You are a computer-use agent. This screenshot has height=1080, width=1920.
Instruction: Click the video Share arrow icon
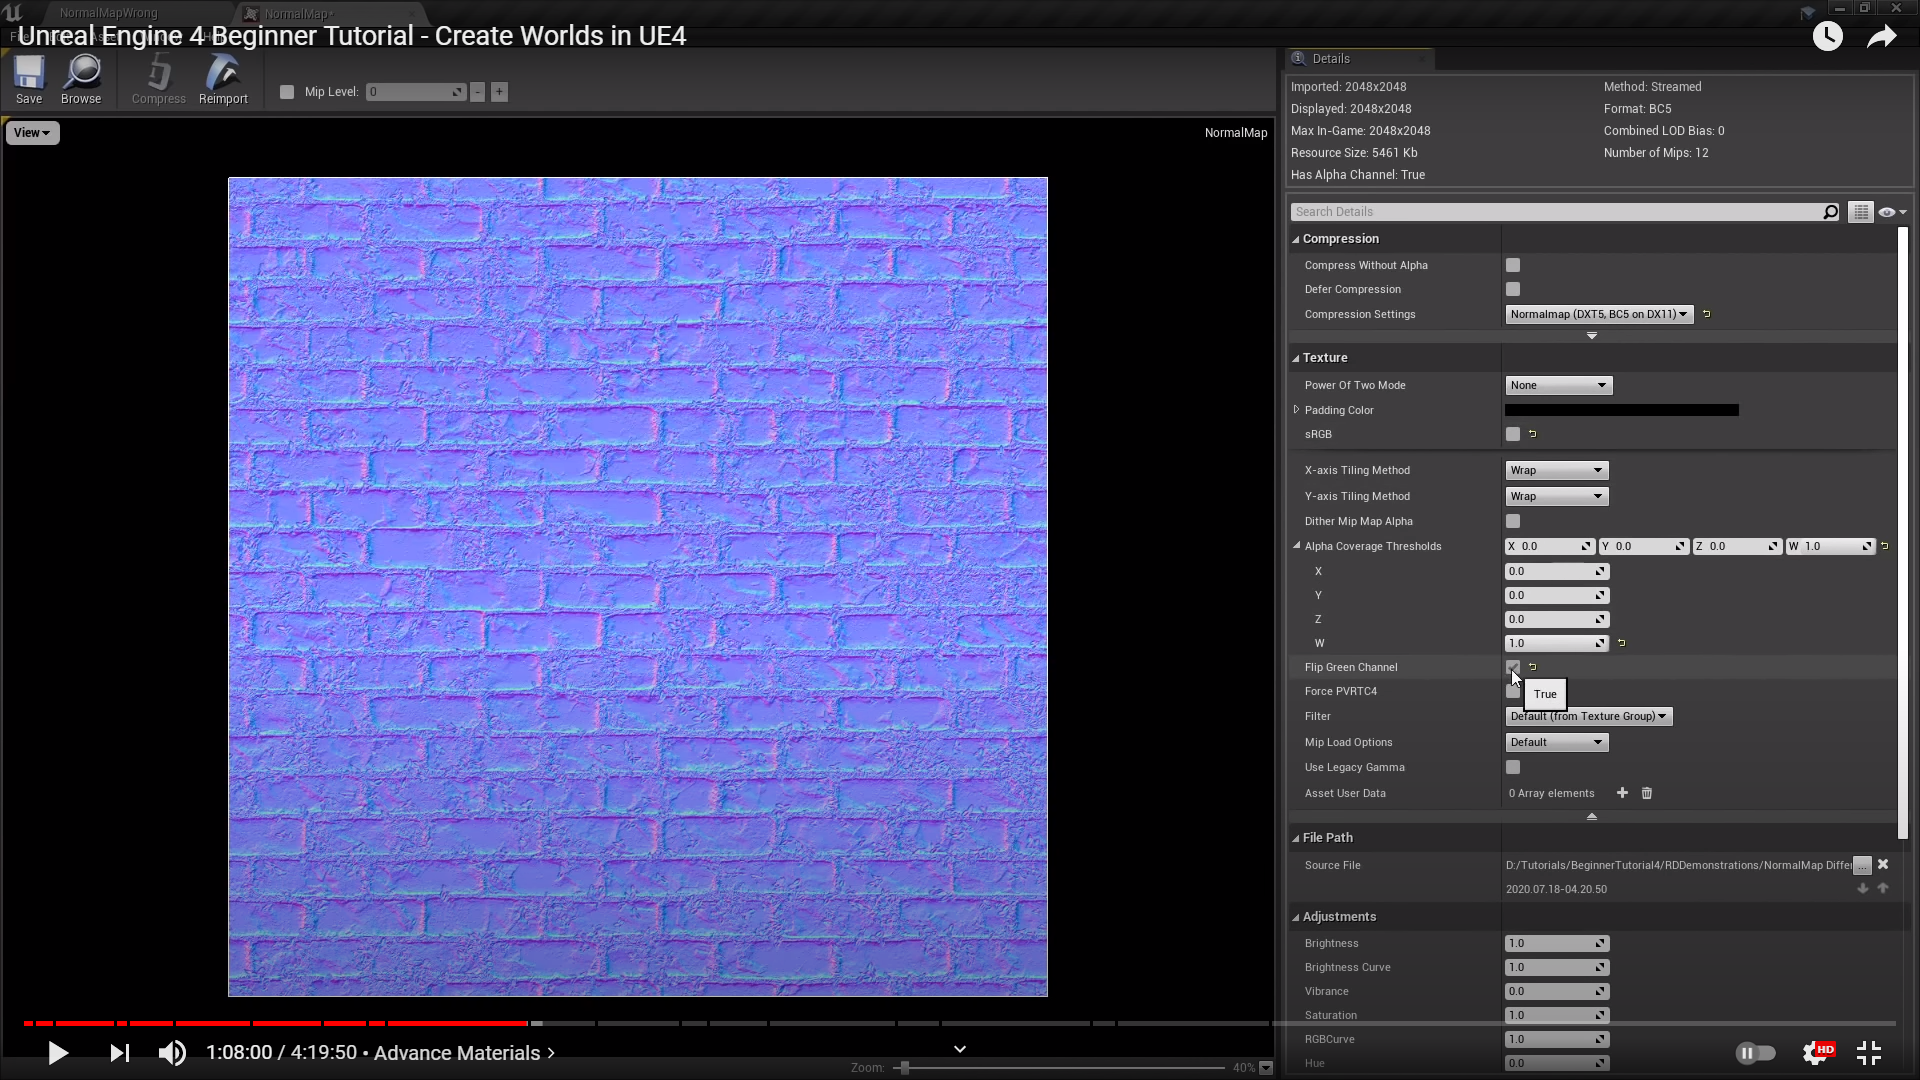click(x=1881, y=37)
